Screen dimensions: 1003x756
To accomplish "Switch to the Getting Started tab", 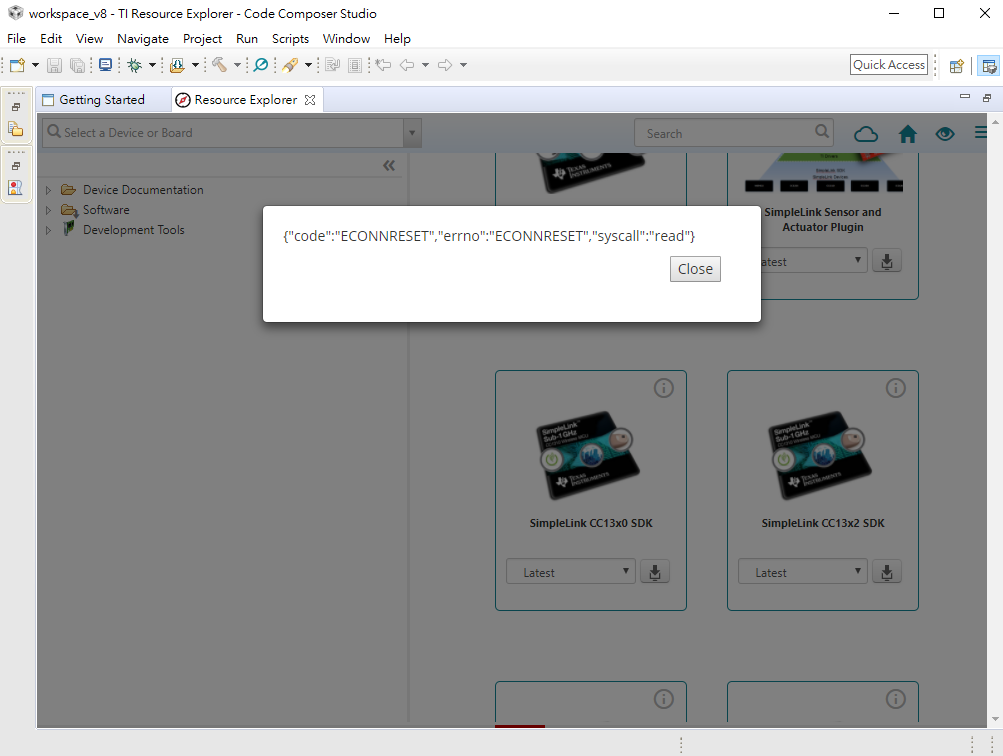I will [102, 100].
